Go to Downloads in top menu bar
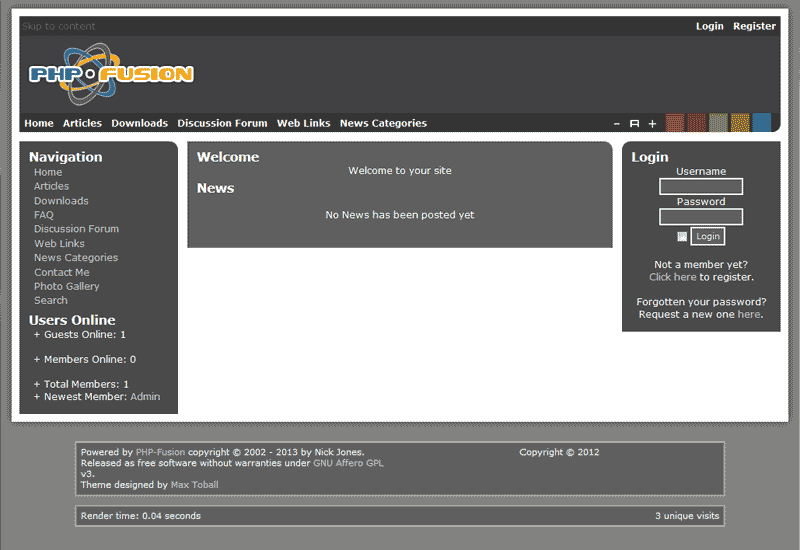800x550 pixels. click(x=139, y=124)
